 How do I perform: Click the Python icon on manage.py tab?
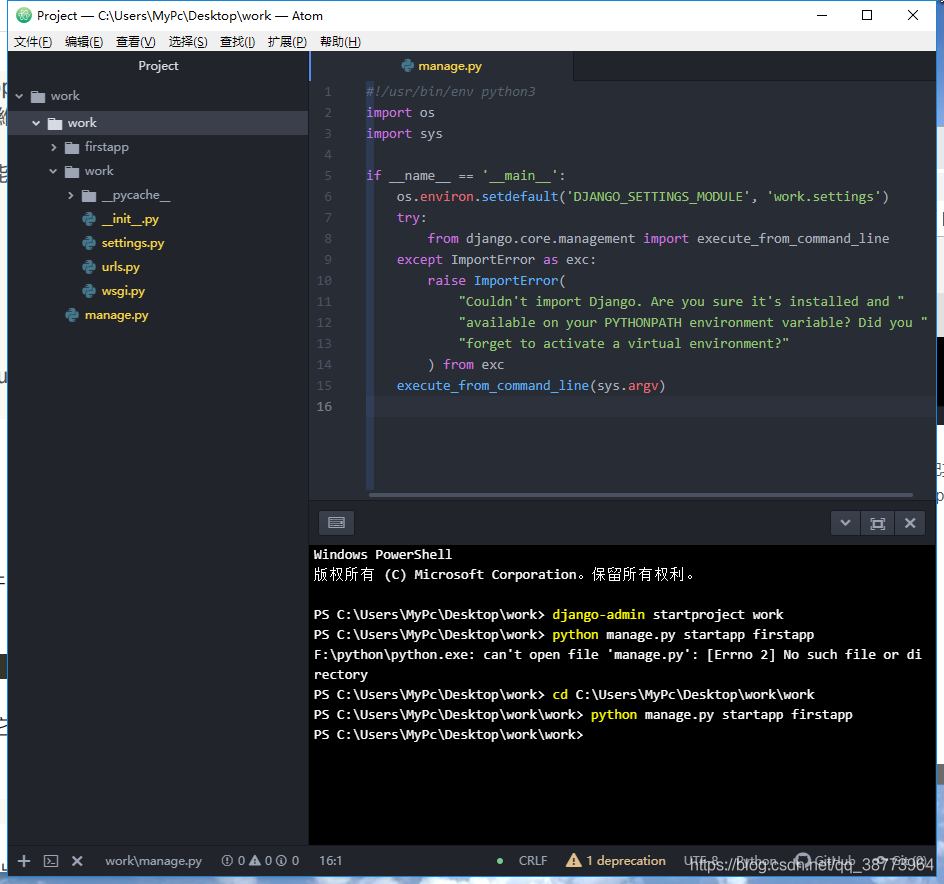408,66
